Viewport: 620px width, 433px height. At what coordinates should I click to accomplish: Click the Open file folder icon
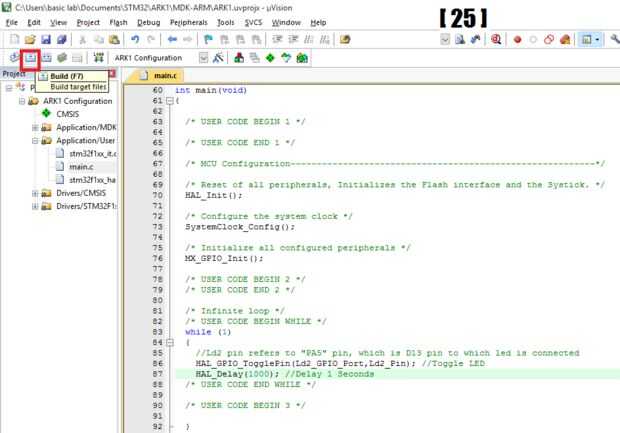click(30, 39)
